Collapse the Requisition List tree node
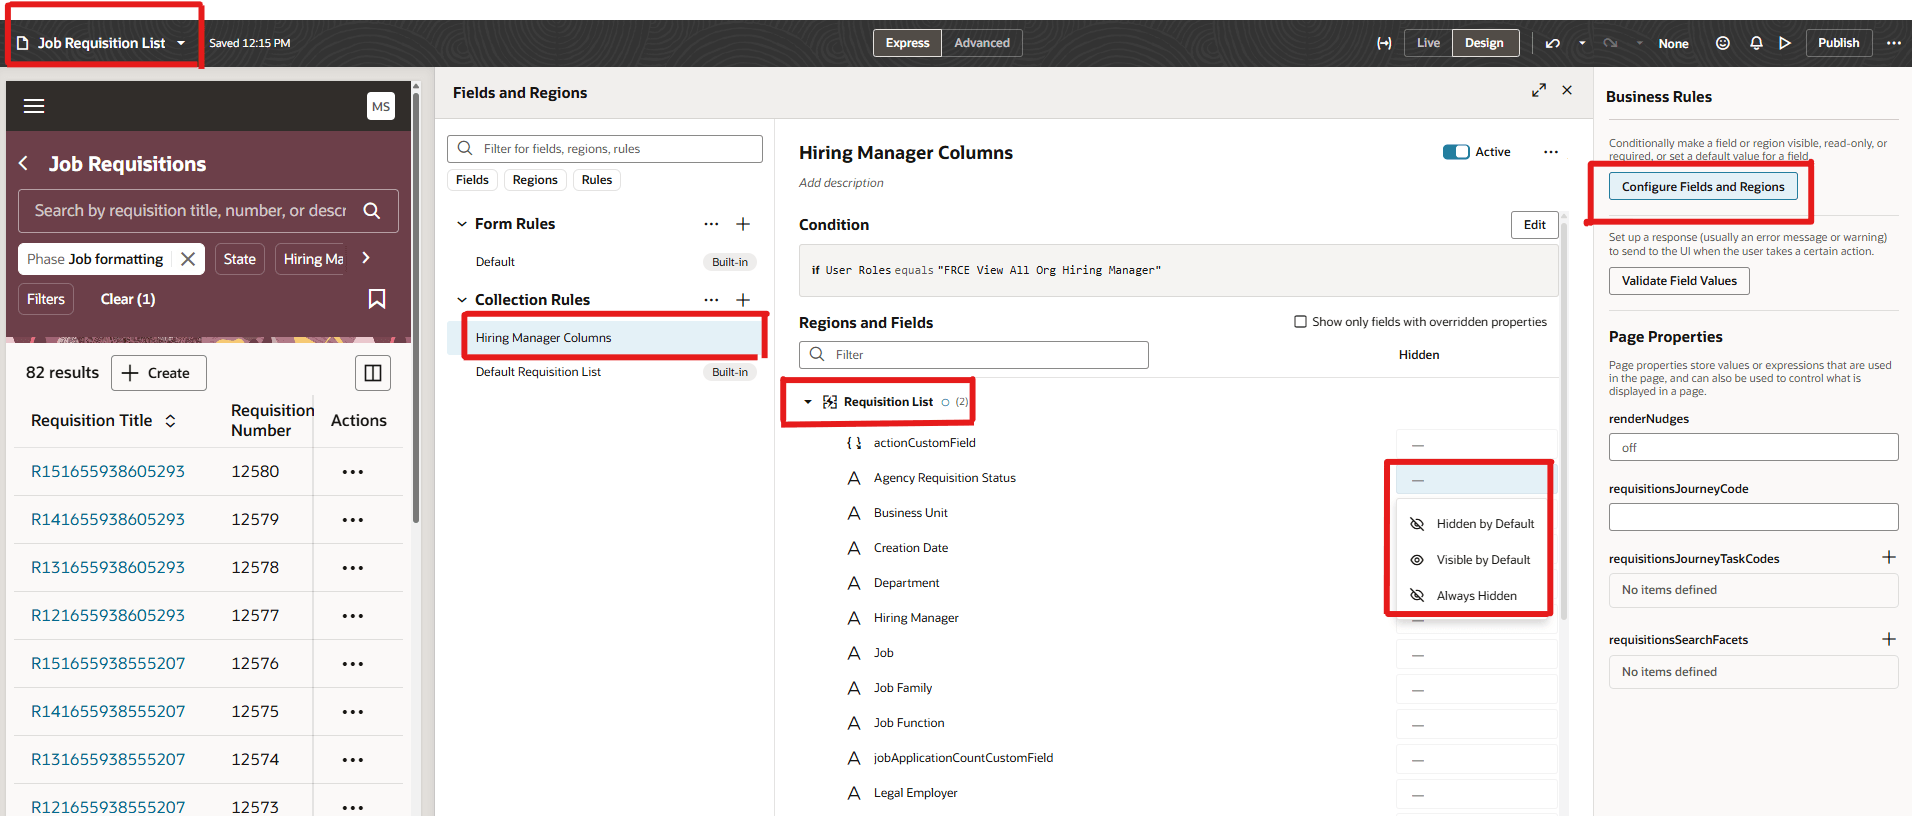The height and width of the screenshot is (816, 1912). click(808, 402)
